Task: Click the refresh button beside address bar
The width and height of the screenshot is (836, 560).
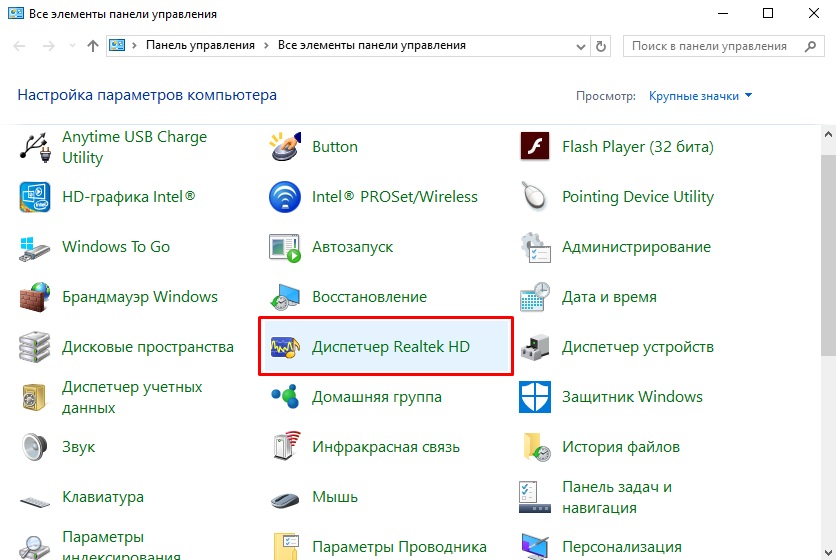Action: pyautogui.click(x=601, y=46)
